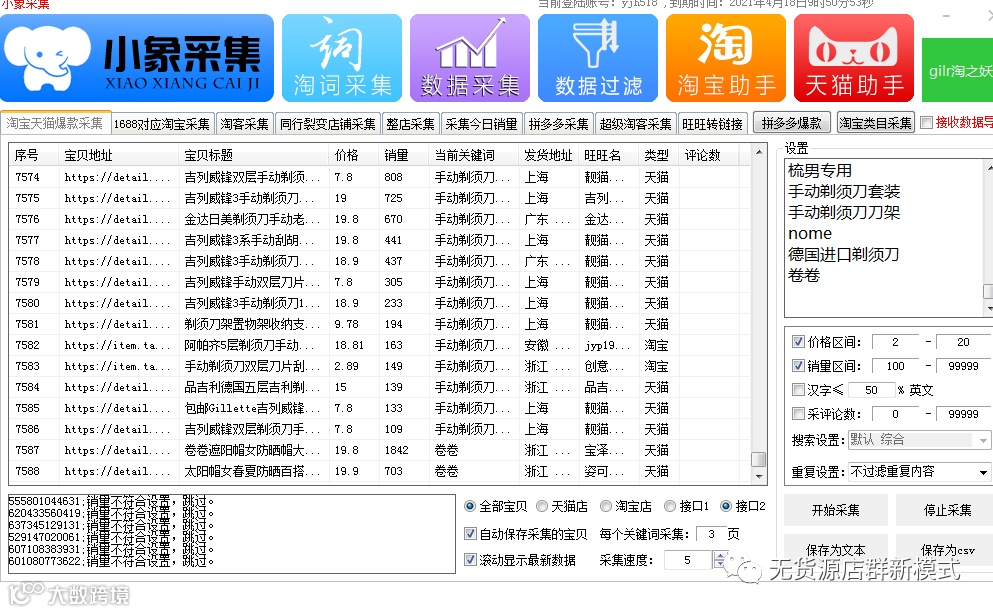993x613 pixels.
Task: Click the 采集速度 stepper arrows
Action: [x=719, y=559]
